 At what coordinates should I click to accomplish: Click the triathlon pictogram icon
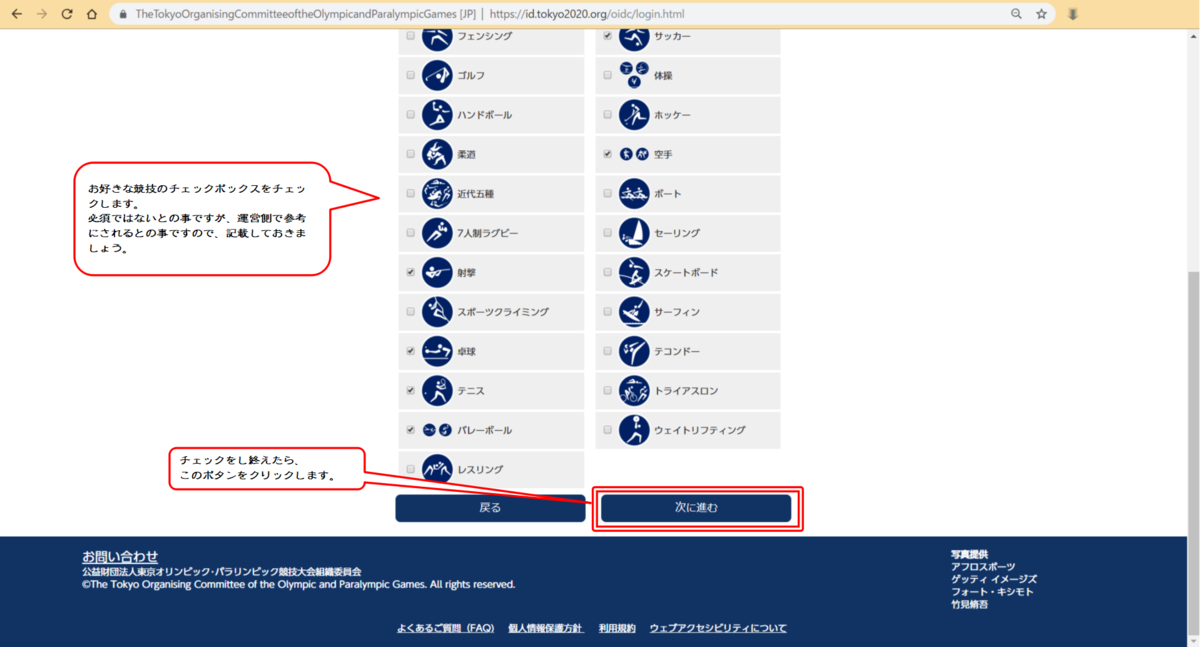click(634, 391)
